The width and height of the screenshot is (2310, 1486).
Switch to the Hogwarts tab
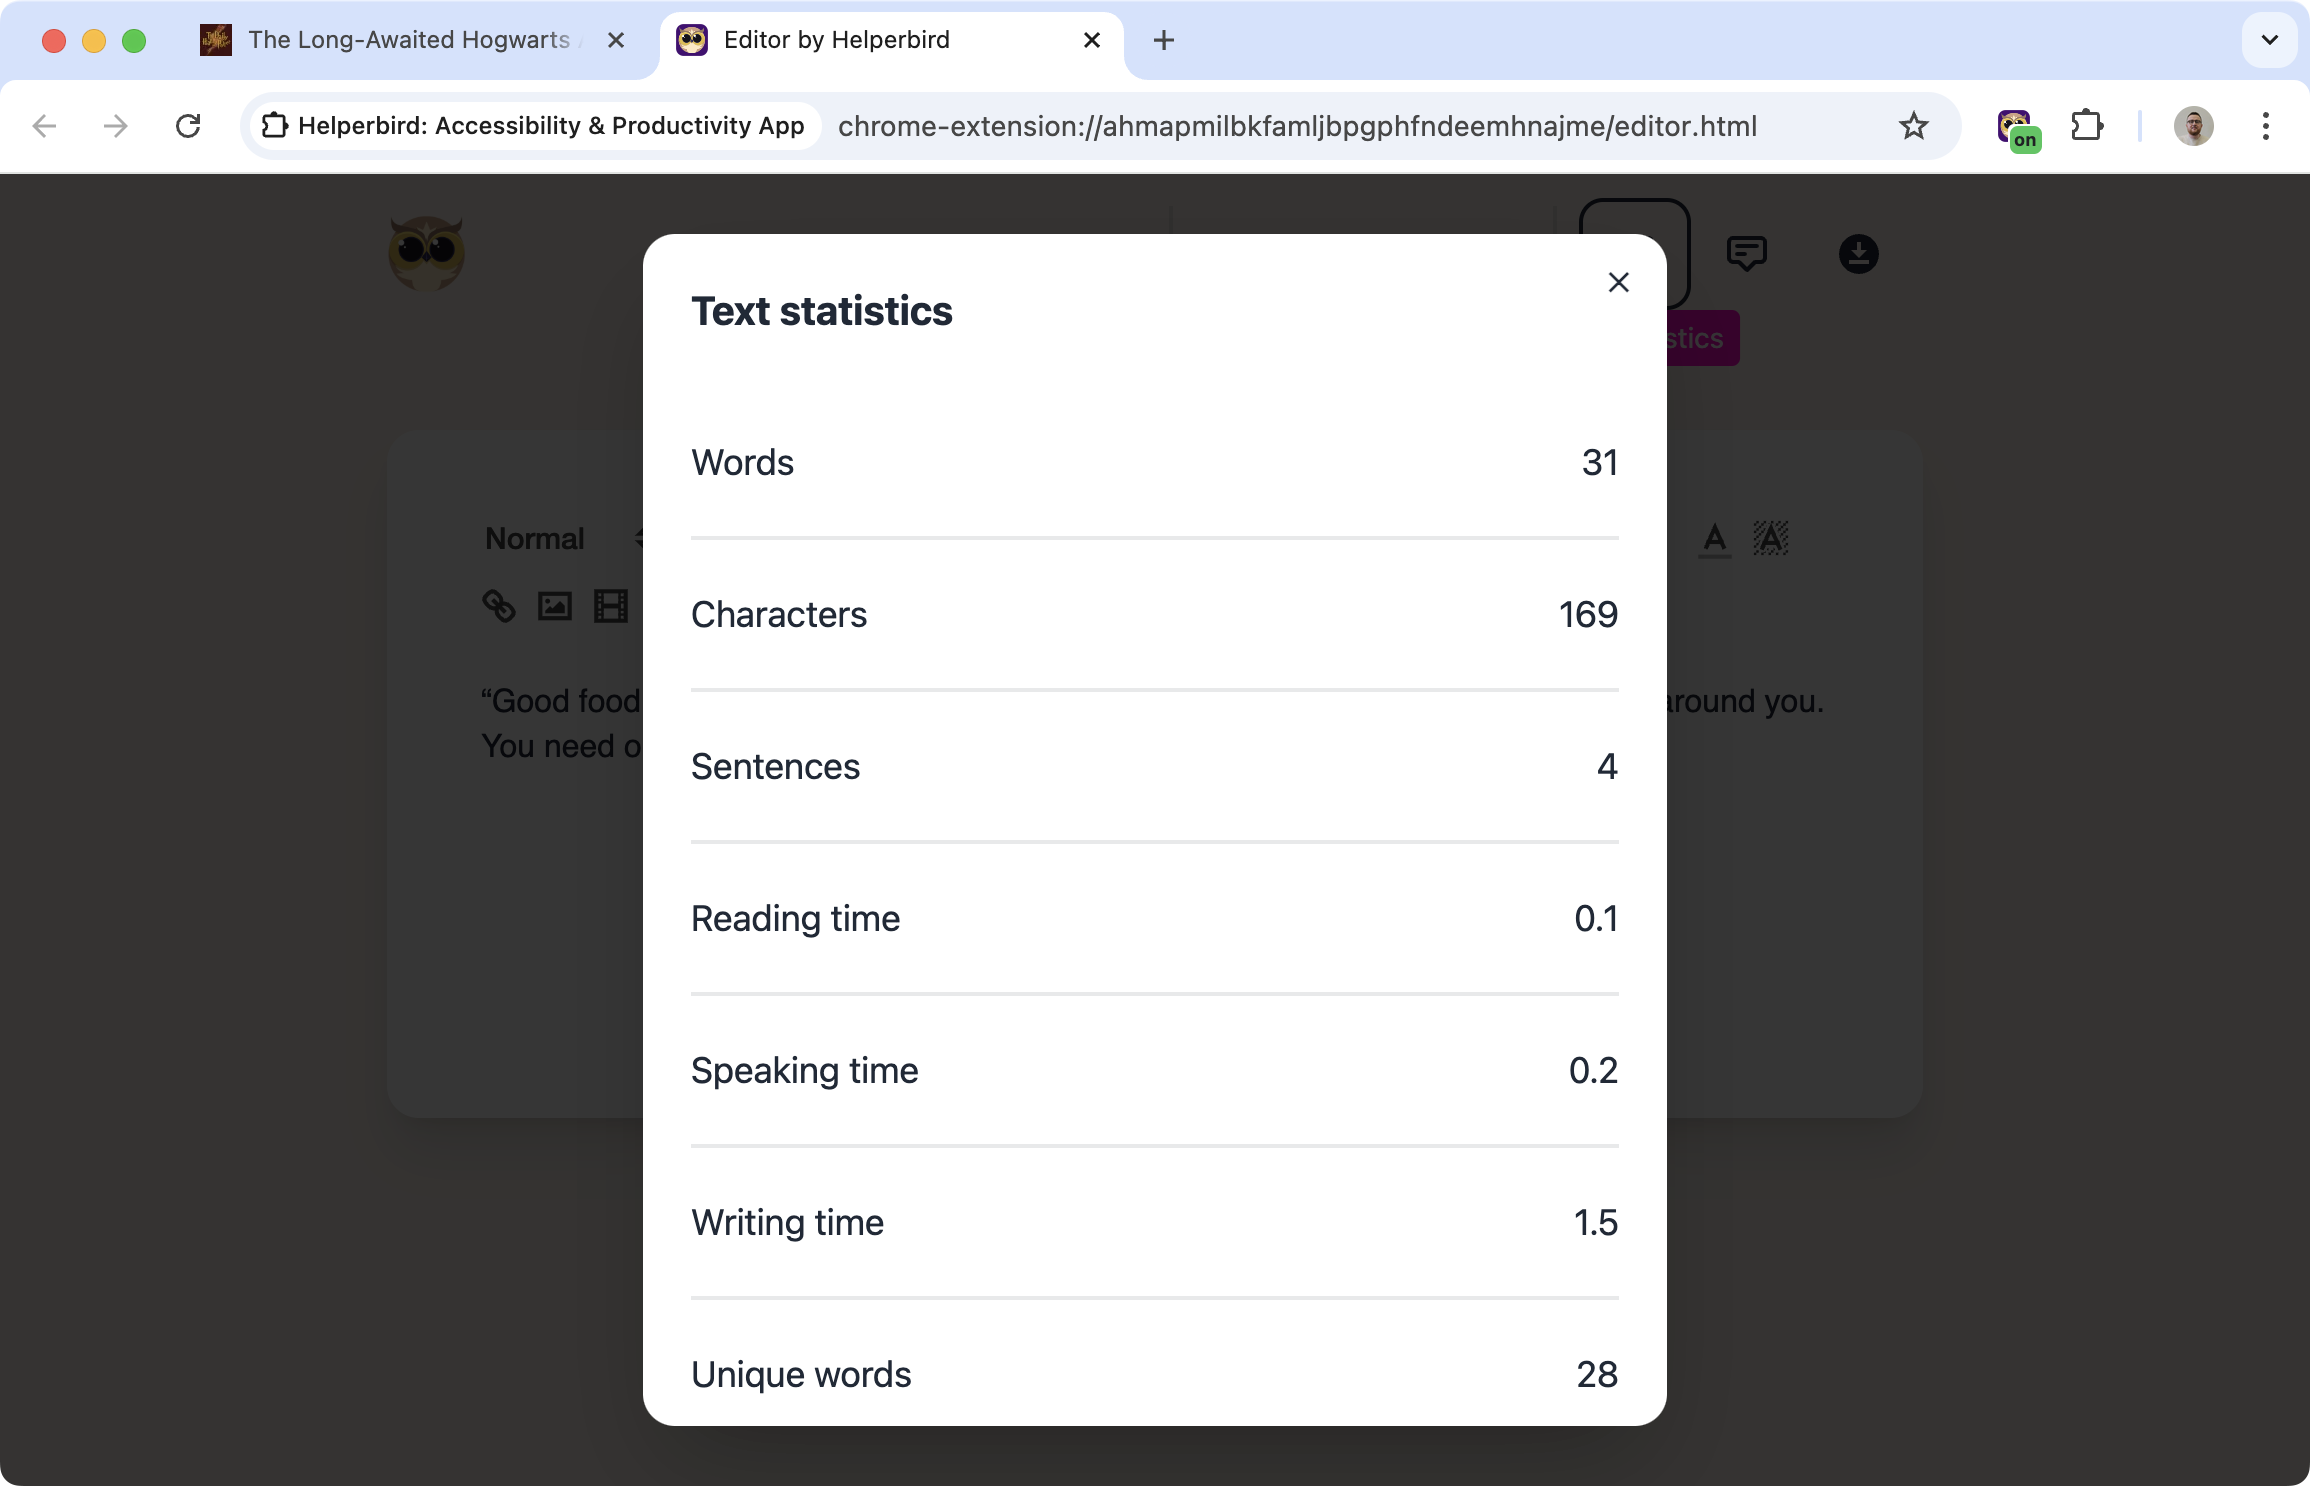pyautogui.click(x=400, y=41)
